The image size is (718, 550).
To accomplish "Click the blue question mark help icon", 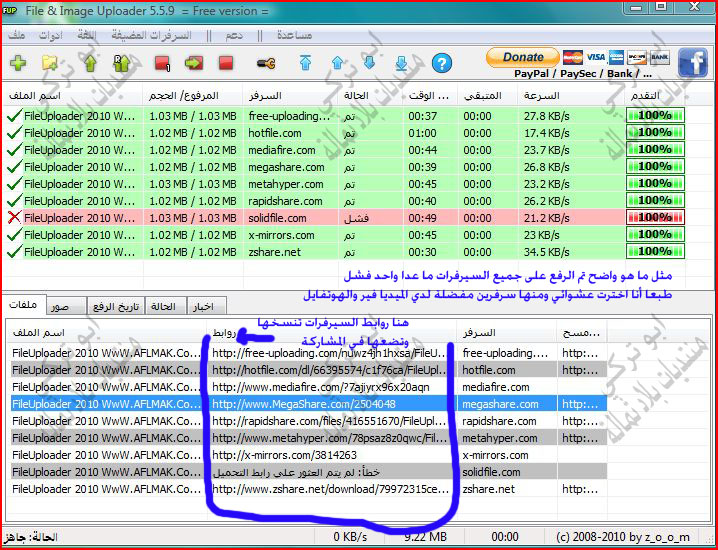I will [x=442, y=63].
